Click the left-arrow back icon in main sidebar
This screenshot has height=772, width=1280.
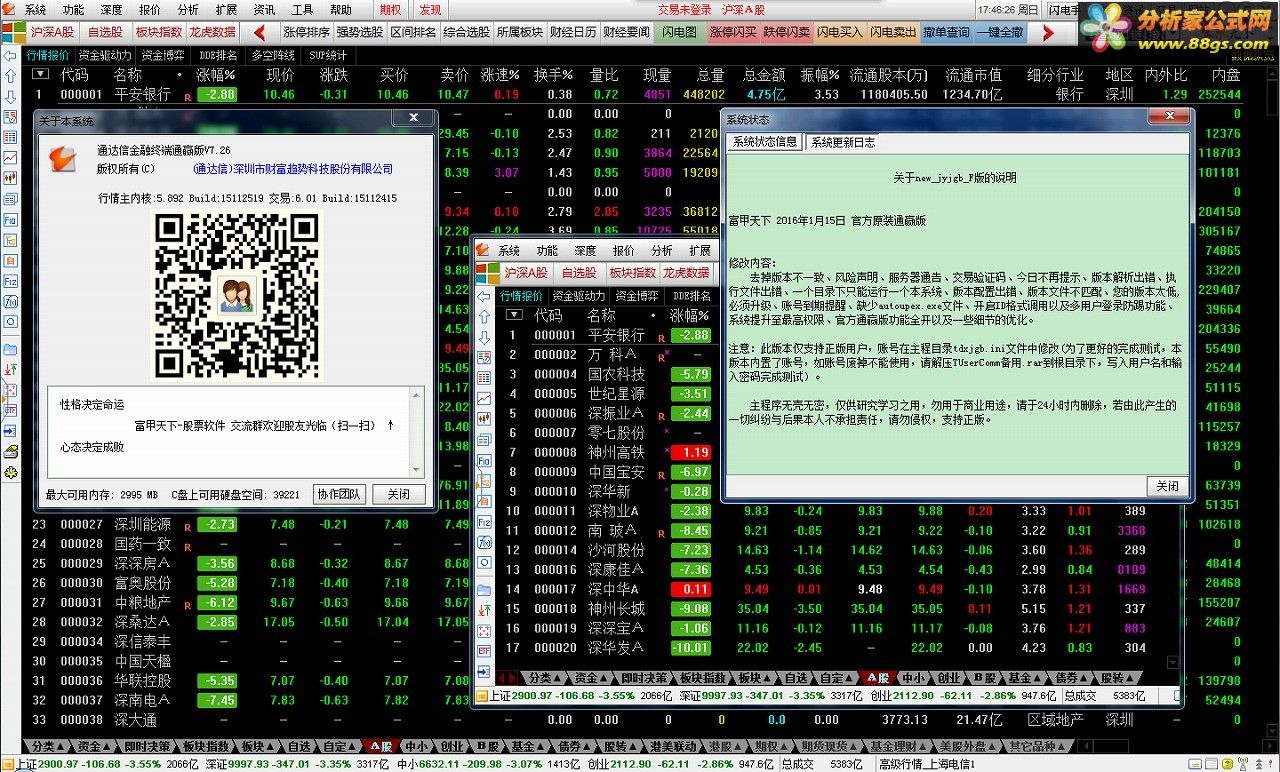pos(10,57)
